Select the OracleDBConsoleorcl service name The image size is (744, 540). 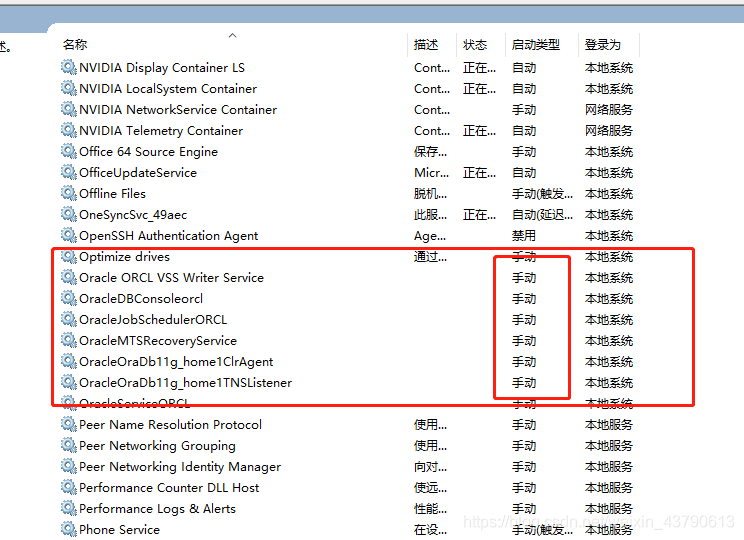click(x=141, y=299)
